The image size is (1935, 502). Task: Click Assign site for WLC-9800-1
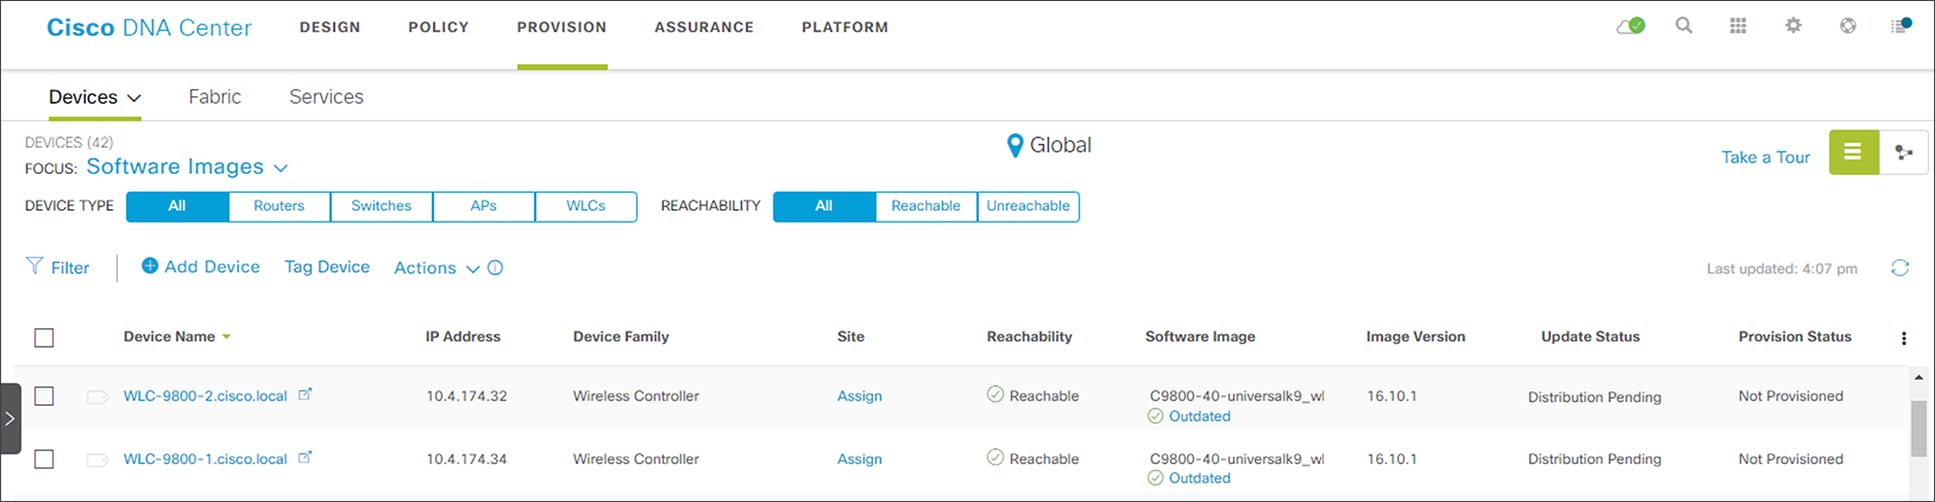[859, 459]
